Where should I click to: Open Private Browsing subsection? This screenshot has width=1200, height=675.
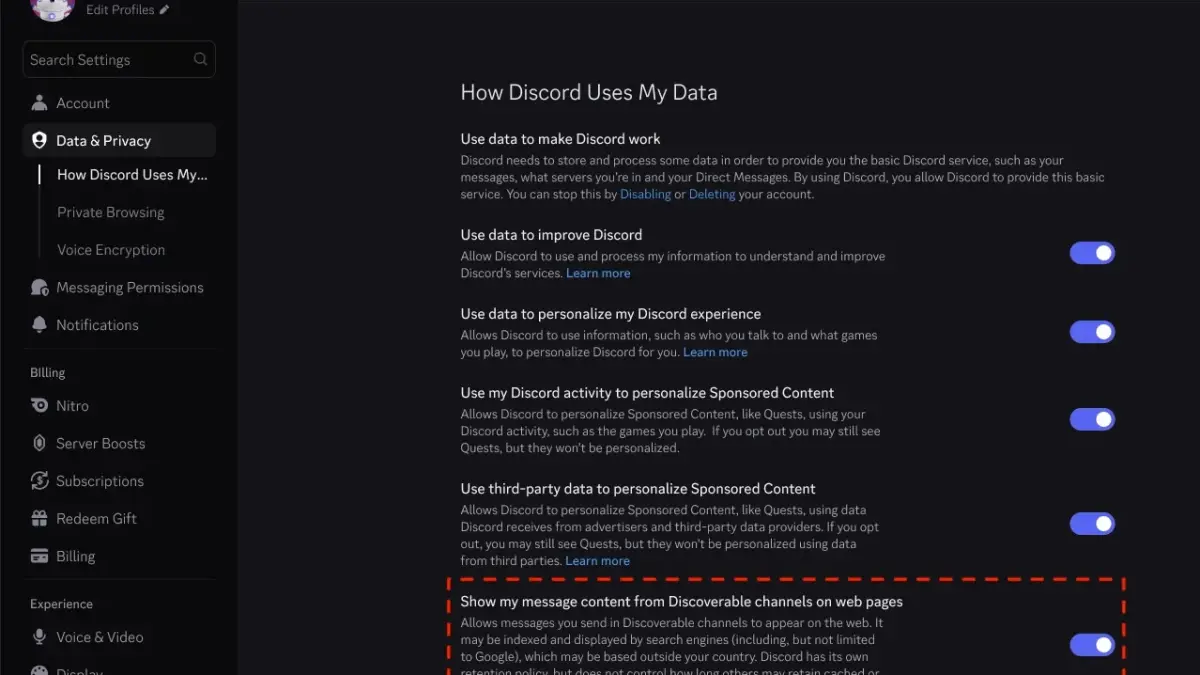[111, 212]
